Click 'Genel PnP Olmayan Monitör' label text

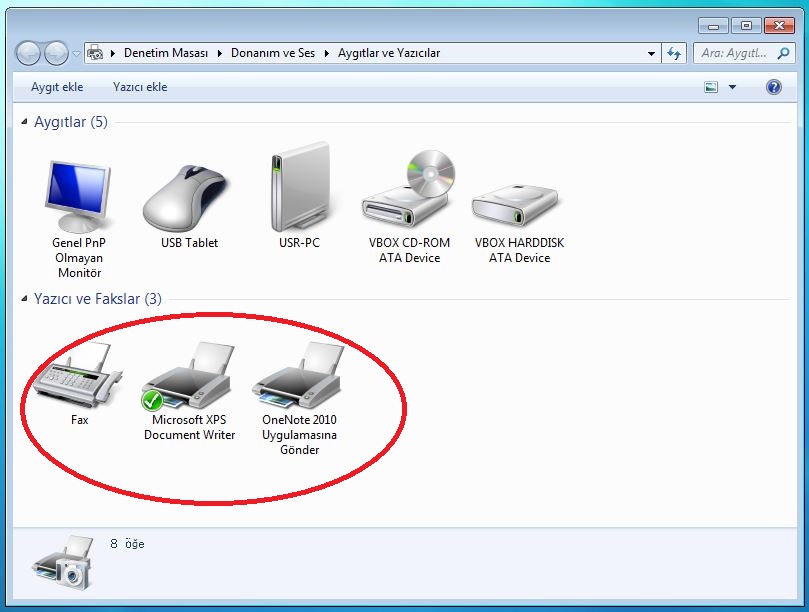(79, 257)
